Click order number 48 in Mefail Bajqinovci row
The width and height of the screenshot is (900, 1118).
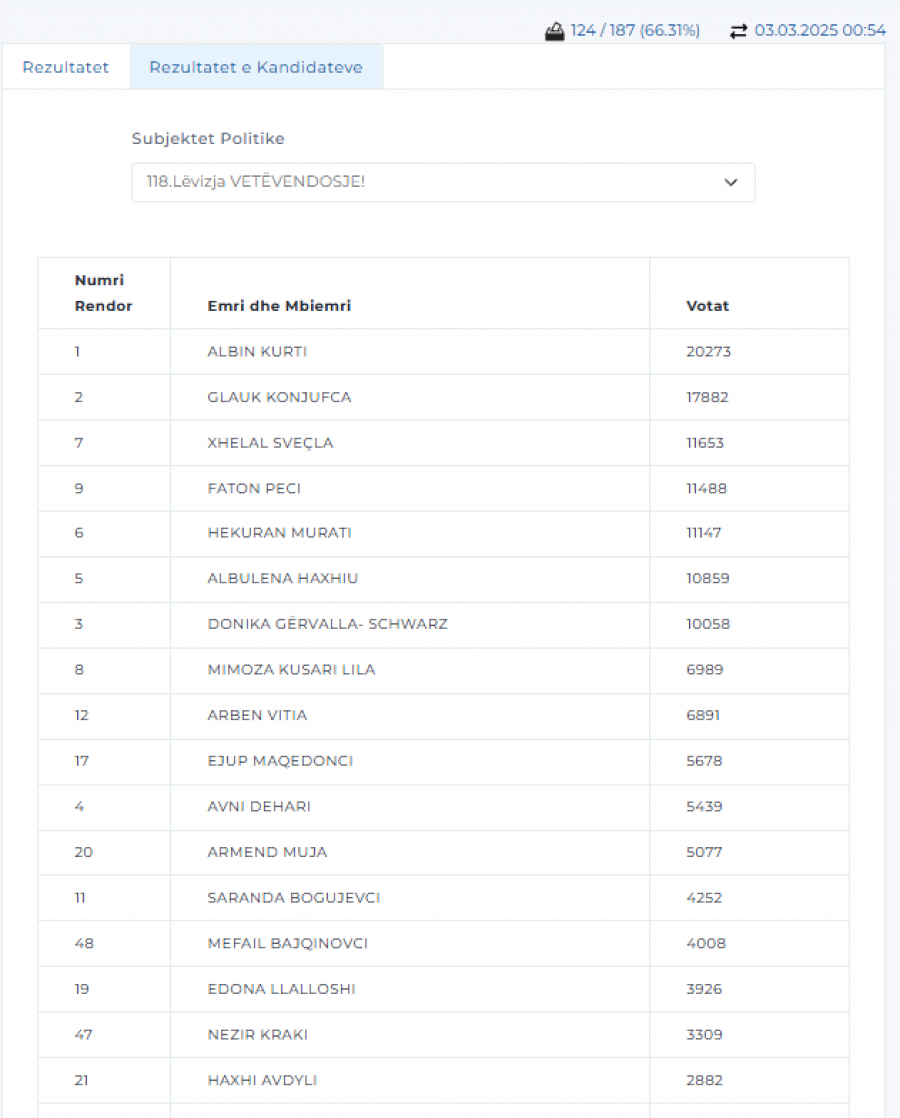[84, 943]
